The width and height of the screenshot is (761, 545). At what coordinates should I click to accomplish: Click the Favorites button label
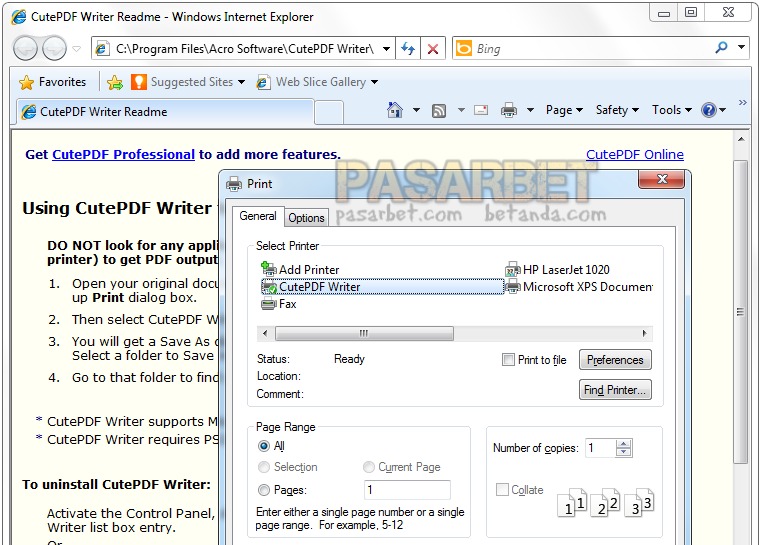(62, 82)
